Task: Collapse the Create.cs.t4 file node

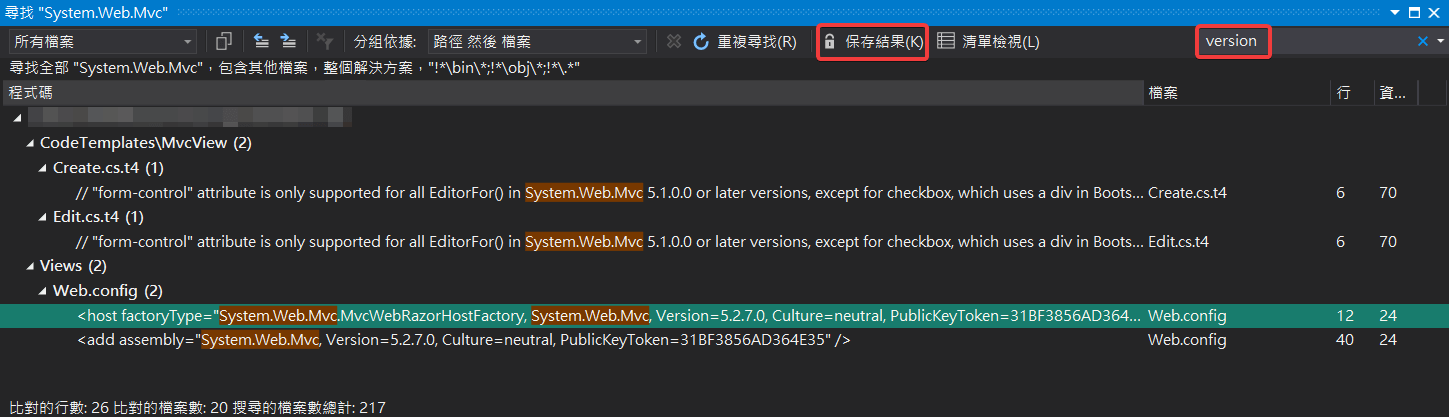Action: pyautogui.click(x=43, y=168)
